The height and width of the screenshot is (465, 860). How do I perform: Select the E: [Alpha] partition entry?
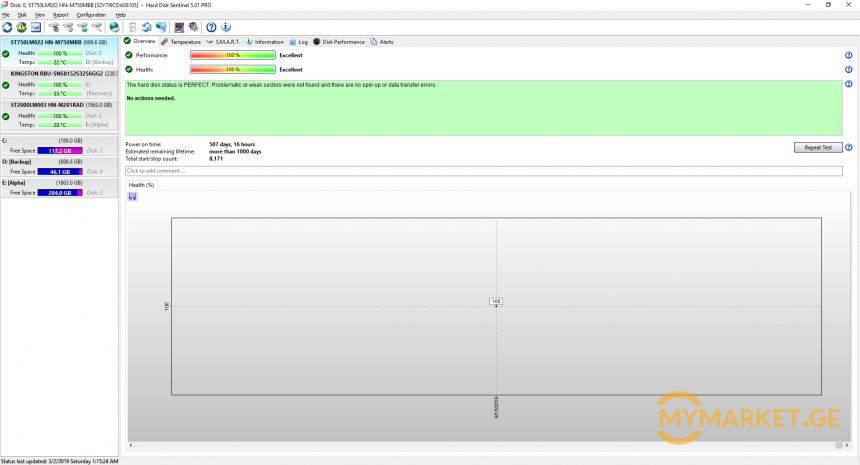click(x=59, y=188)
